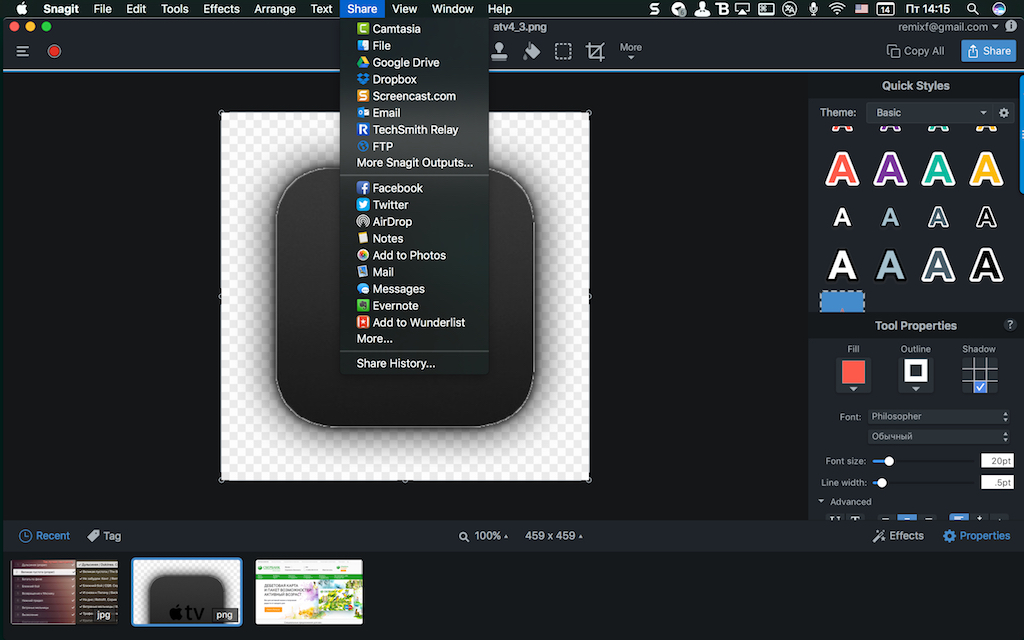Adjust the Font size slider
This screenshot has height=640, width=1024.
click(x=889, y=461)
